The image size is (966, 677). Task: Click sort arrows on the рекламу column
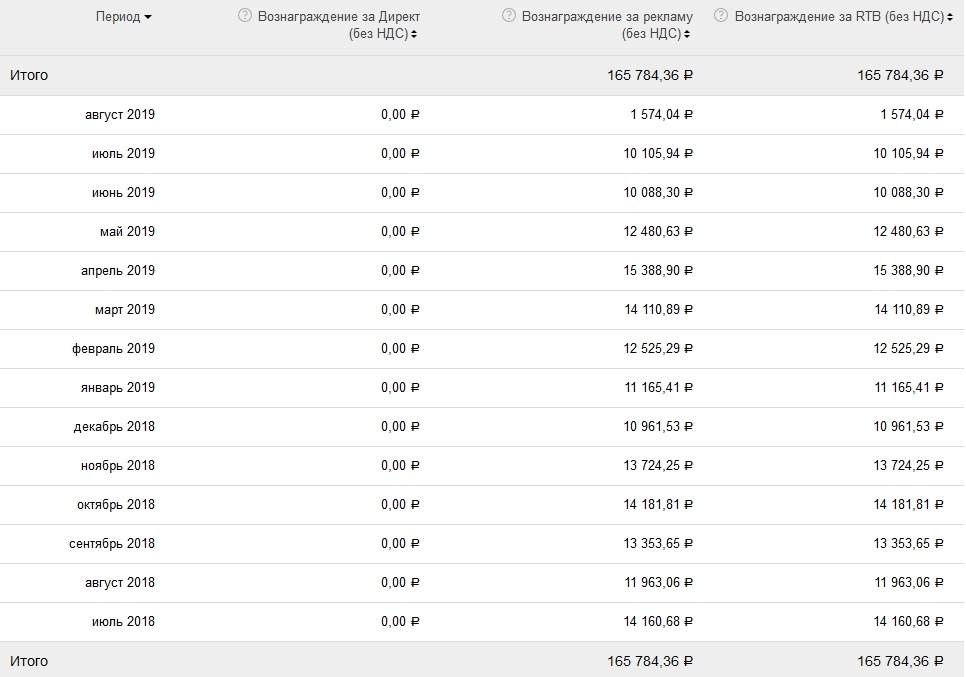[688, 34]
